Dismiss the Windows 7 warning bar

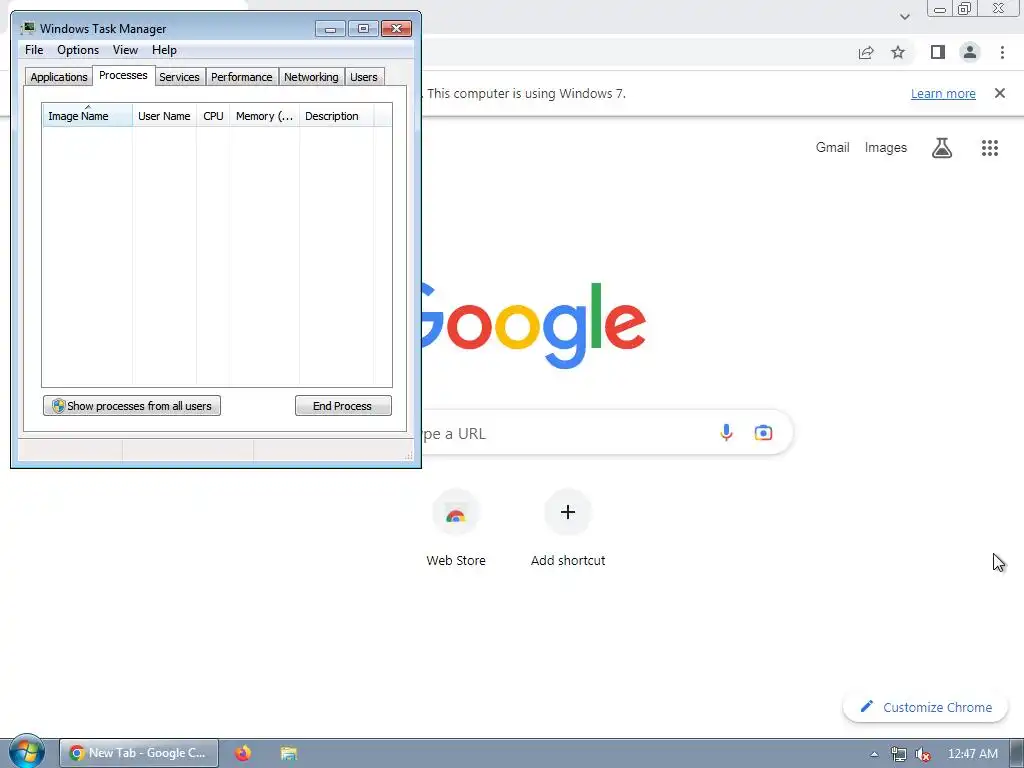coord(999,93)
